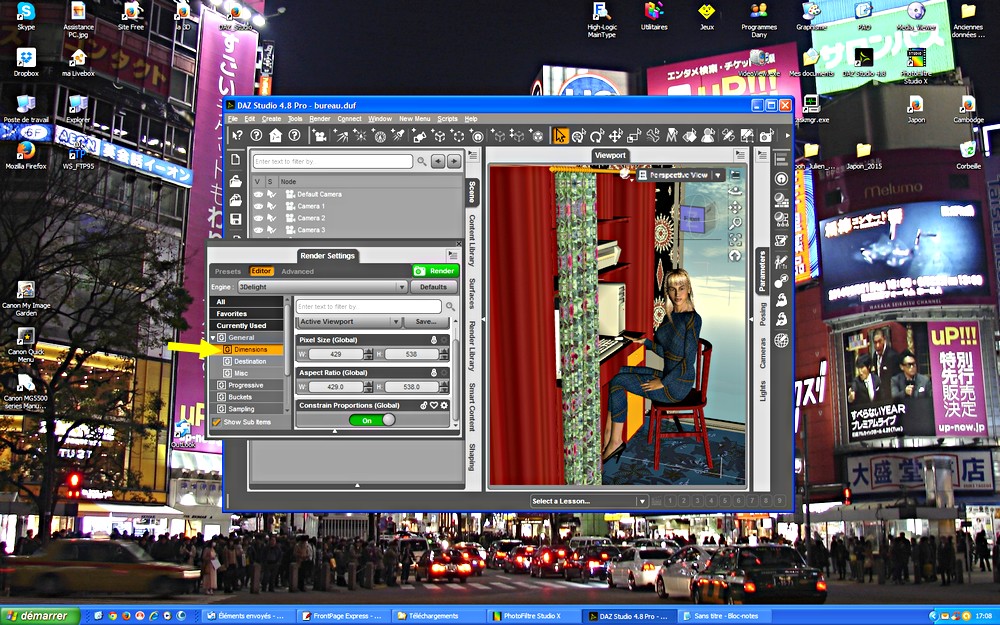The width and height of the screenshot is (1000, 625).
Task: Toggle selectability arrow of Camera 1
Action: pyautogui.click(x=271, y=206)
